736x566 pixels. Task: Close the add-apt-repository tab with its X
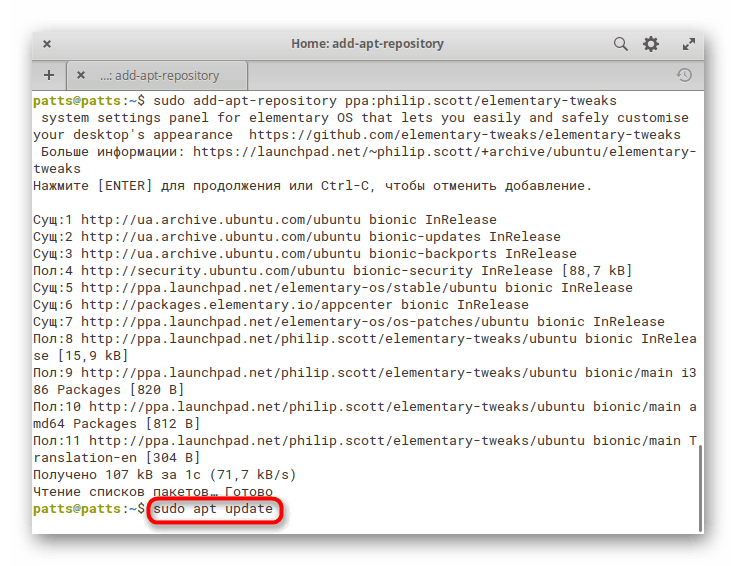click(x=81, y=75)
